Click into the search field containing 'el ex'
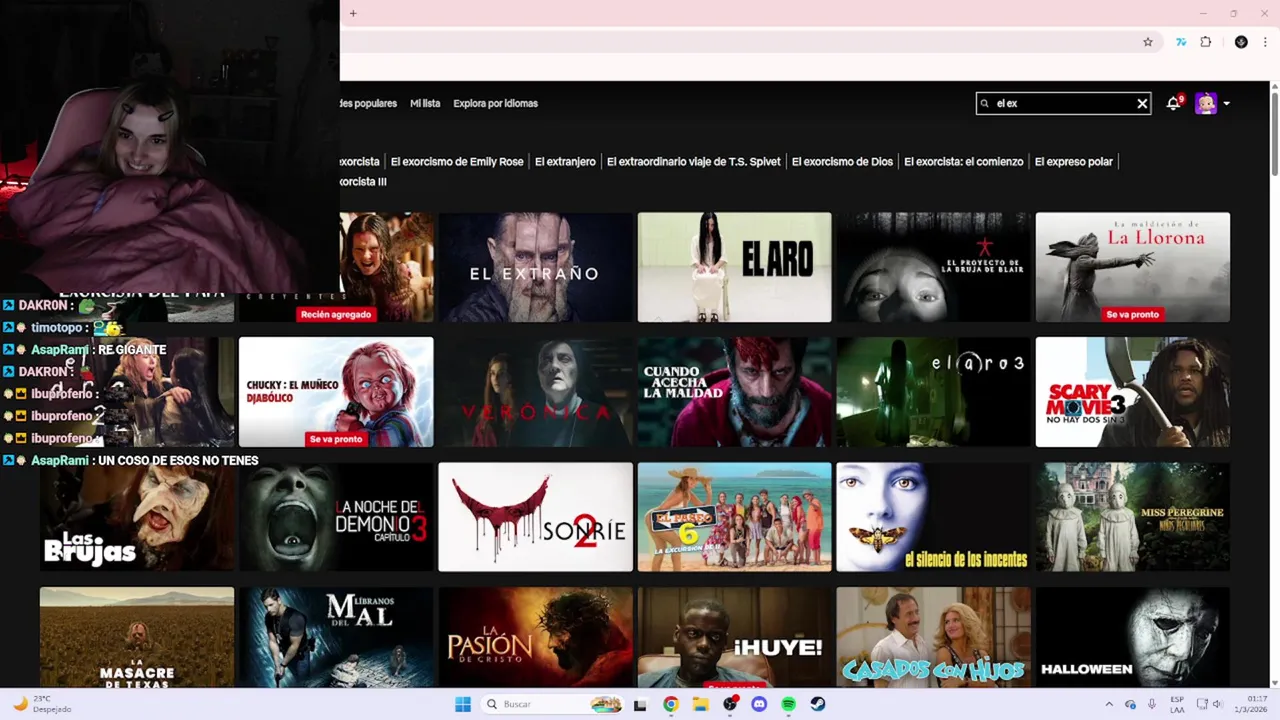1280x720 pixels. [x=1063, y=103]
